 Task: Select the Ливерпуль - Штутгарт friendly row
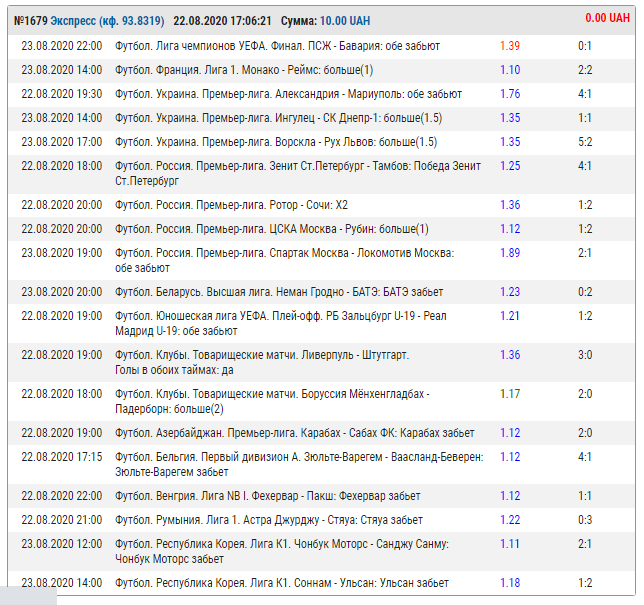coord(321,363)
